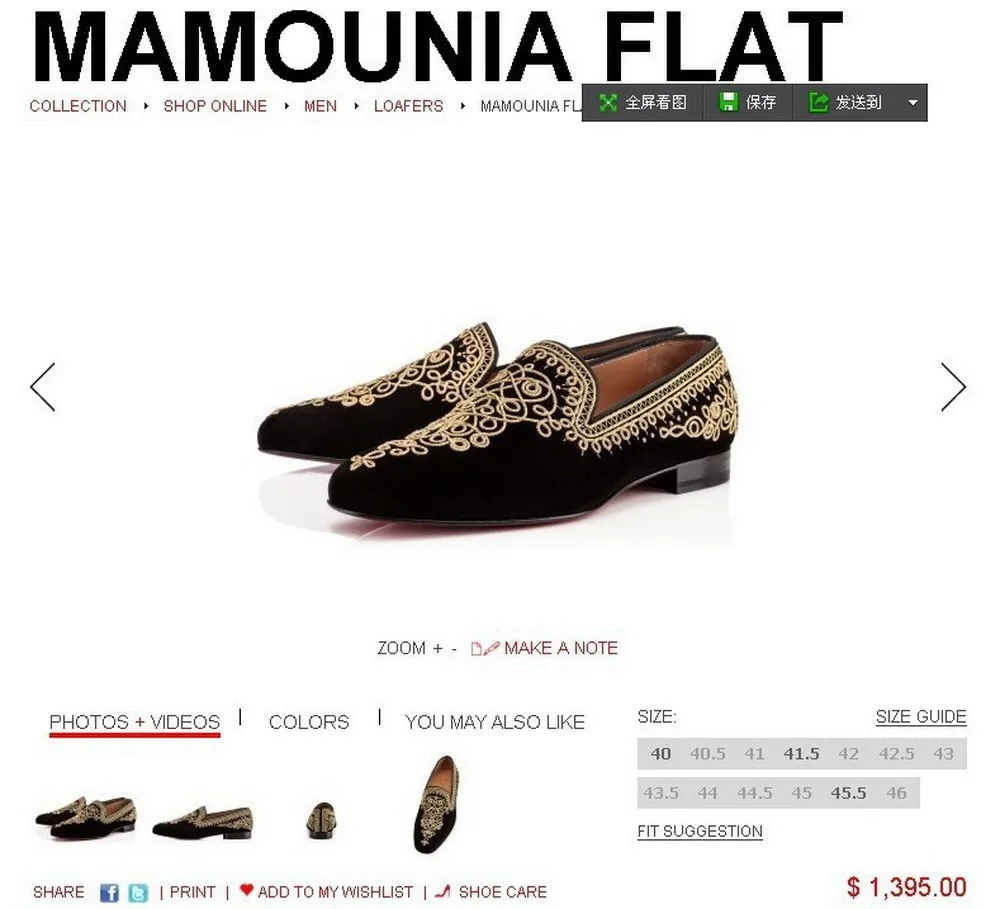Navigate to Loafers breadcrumb

(408, 106)
